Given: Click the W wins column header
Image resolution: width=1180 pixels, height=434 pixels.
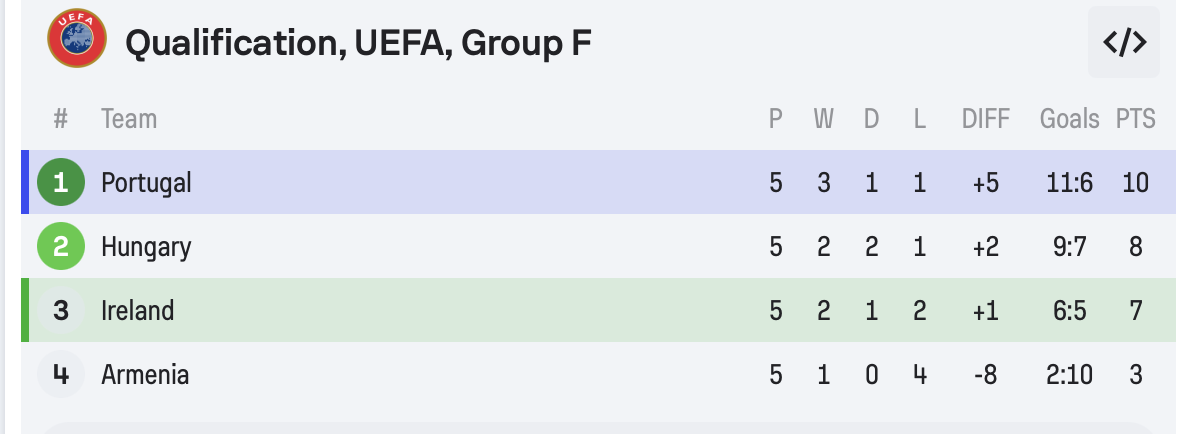Looking at the screenshot, I should (823, 119).
